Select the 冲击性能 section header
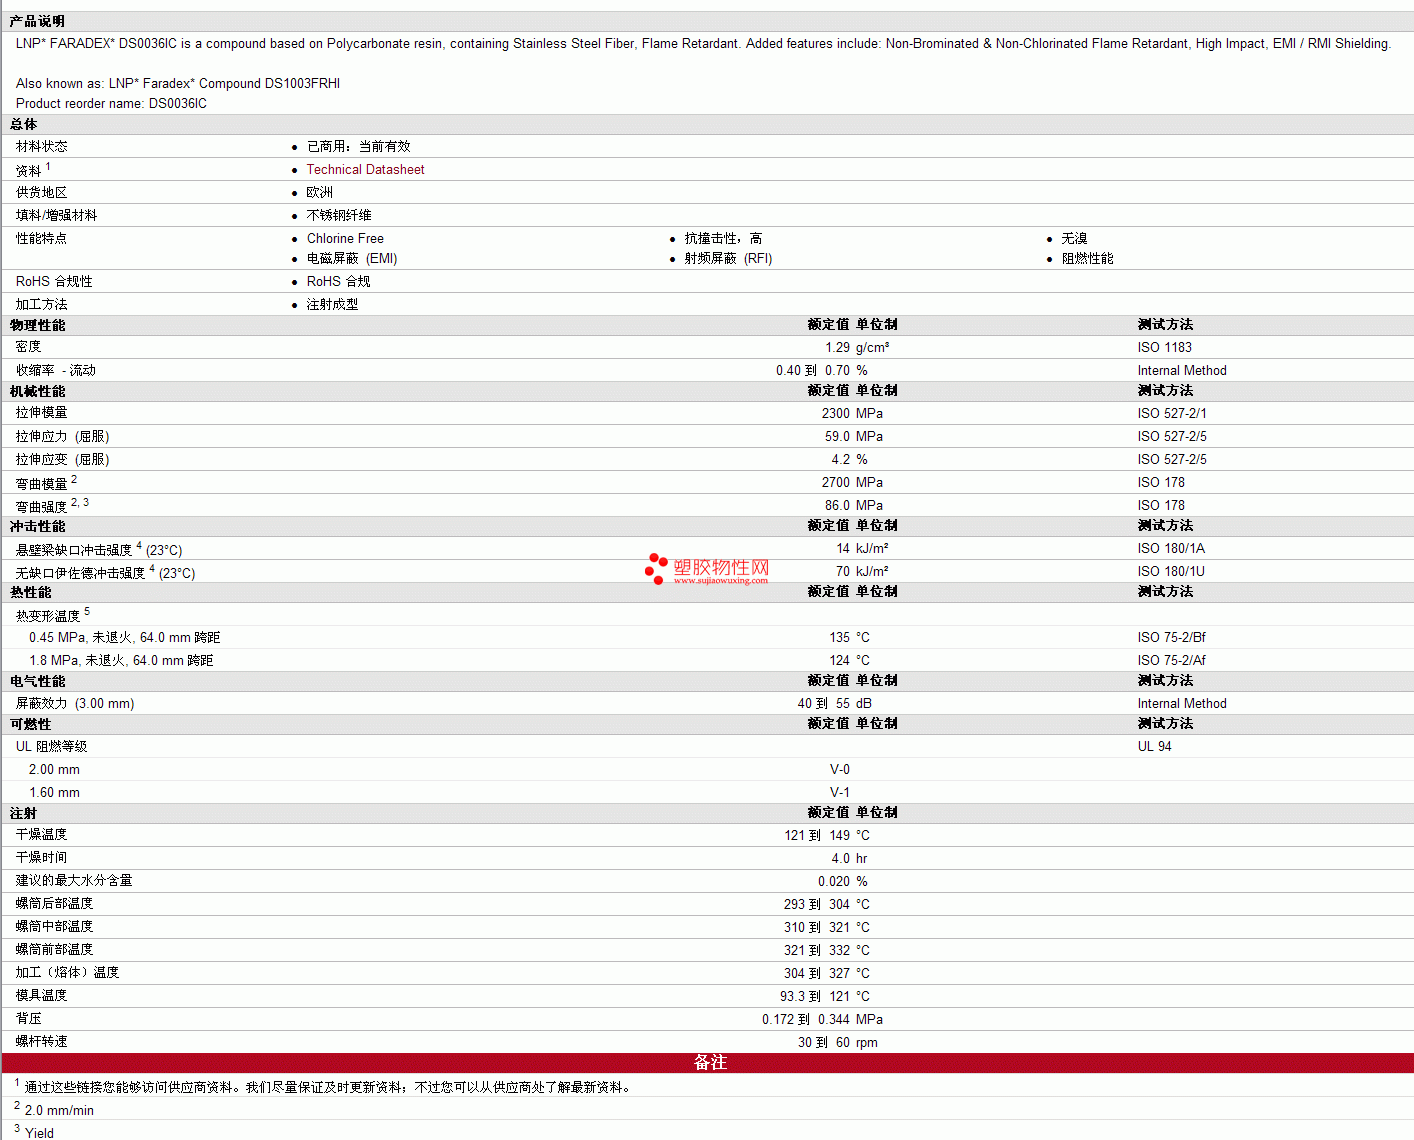 (37, 527)
